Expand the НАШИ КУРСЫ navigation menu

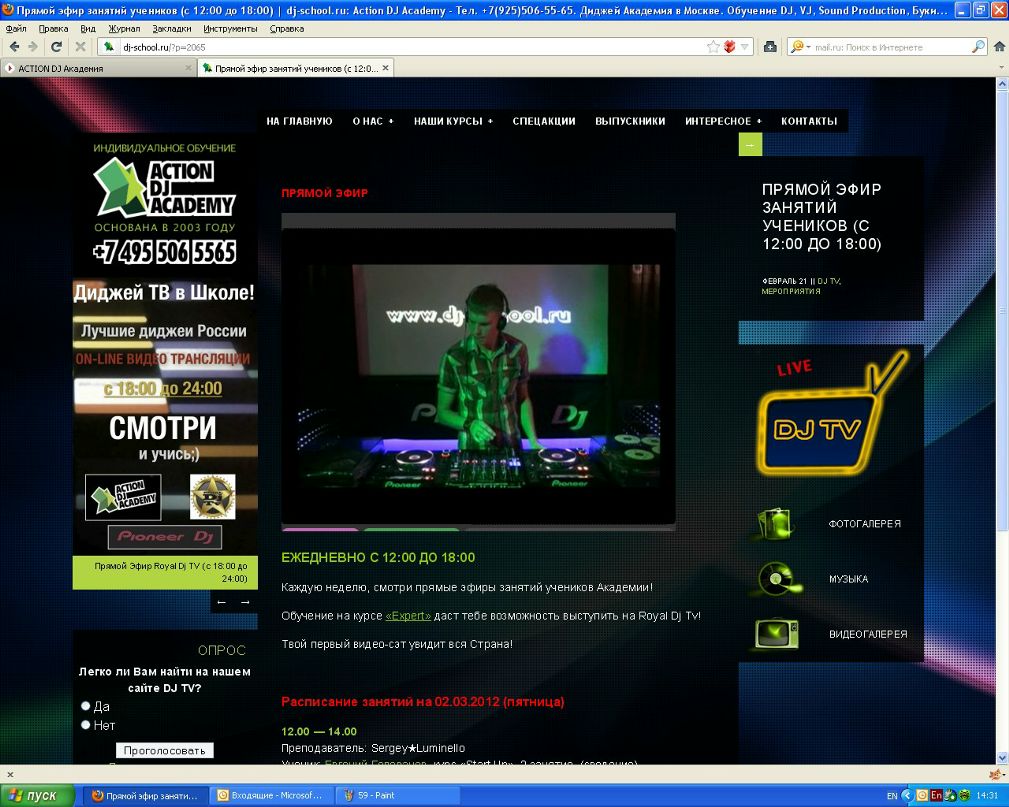(x=453, y=121)
